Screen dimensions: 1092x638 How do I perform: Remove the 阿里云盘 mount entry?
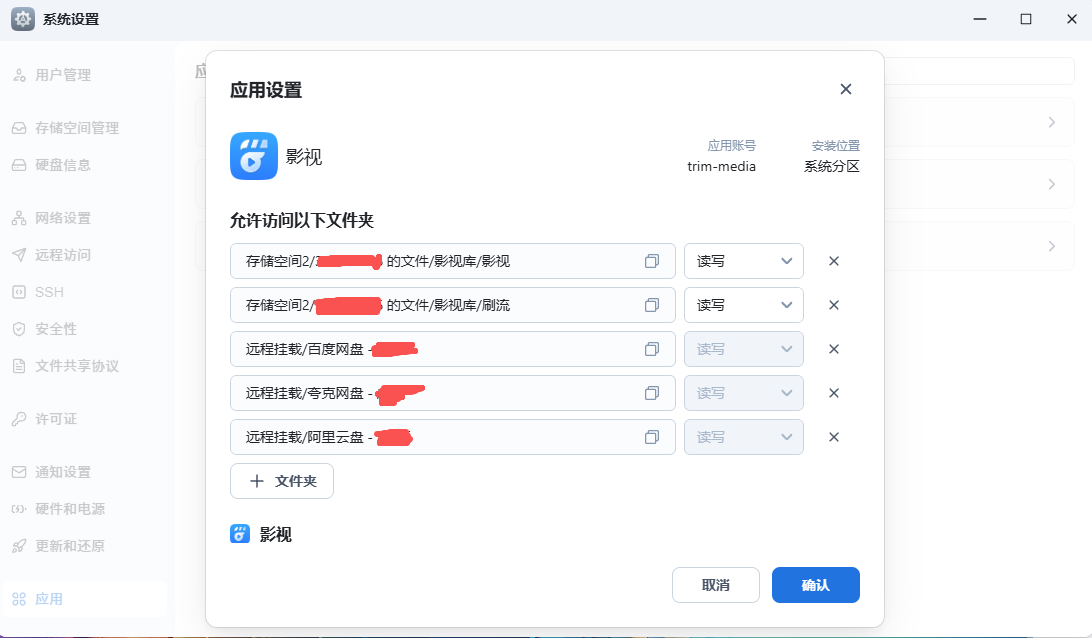tap(834, 437)
